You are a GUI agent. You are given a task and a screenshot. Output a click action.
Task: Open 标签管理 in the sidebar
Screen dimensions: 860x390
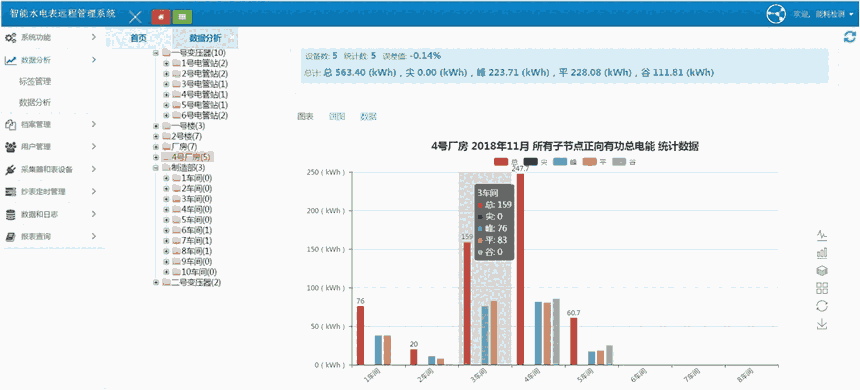pos(35,81)
